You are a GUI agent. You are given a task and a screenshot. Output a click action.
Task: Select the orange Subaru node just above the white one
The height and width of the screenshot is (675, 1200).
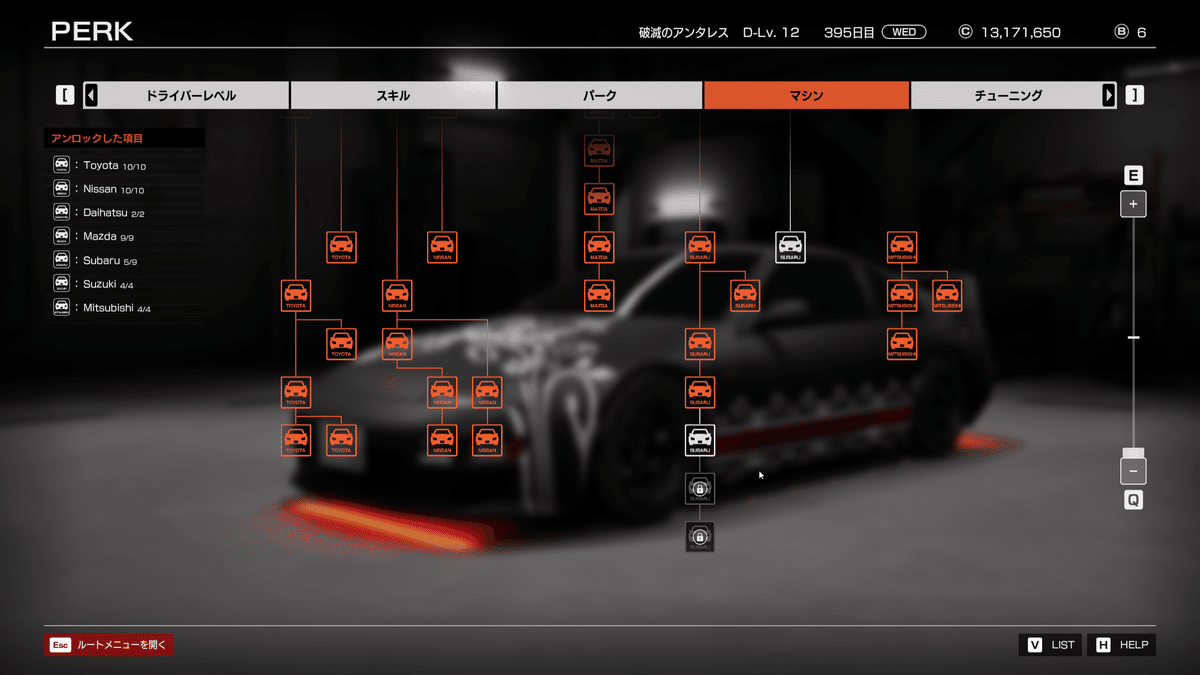click(700, 392)
